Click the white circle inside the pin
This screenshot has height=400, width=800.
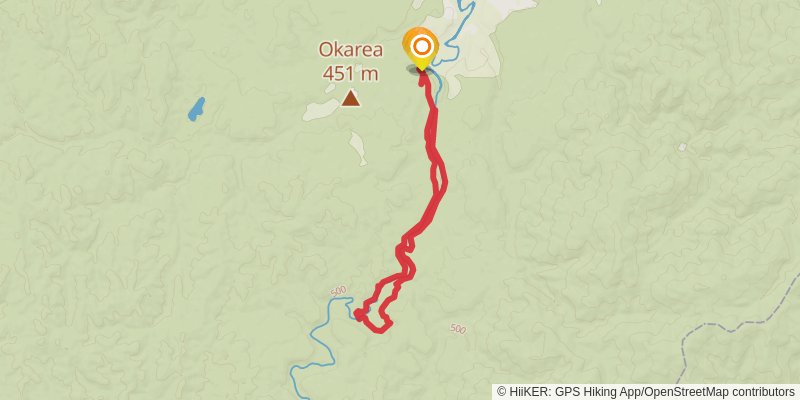pos(421,47)
